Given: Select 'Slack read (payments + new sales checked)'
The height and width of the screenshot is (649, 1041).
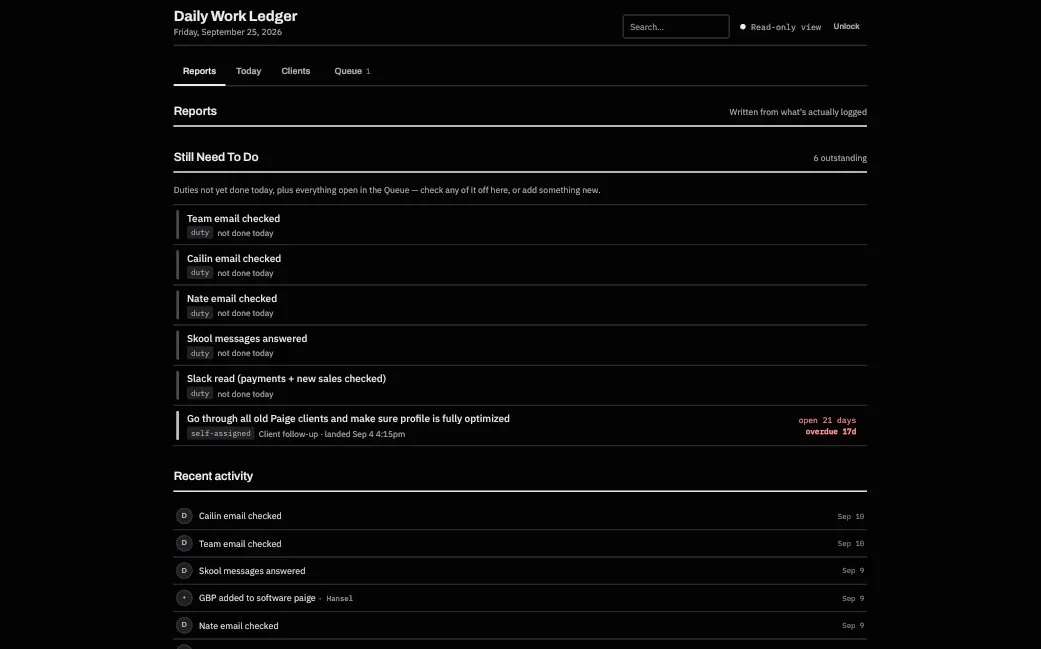Looking at the screenshot, I should [x=520, y=386].
